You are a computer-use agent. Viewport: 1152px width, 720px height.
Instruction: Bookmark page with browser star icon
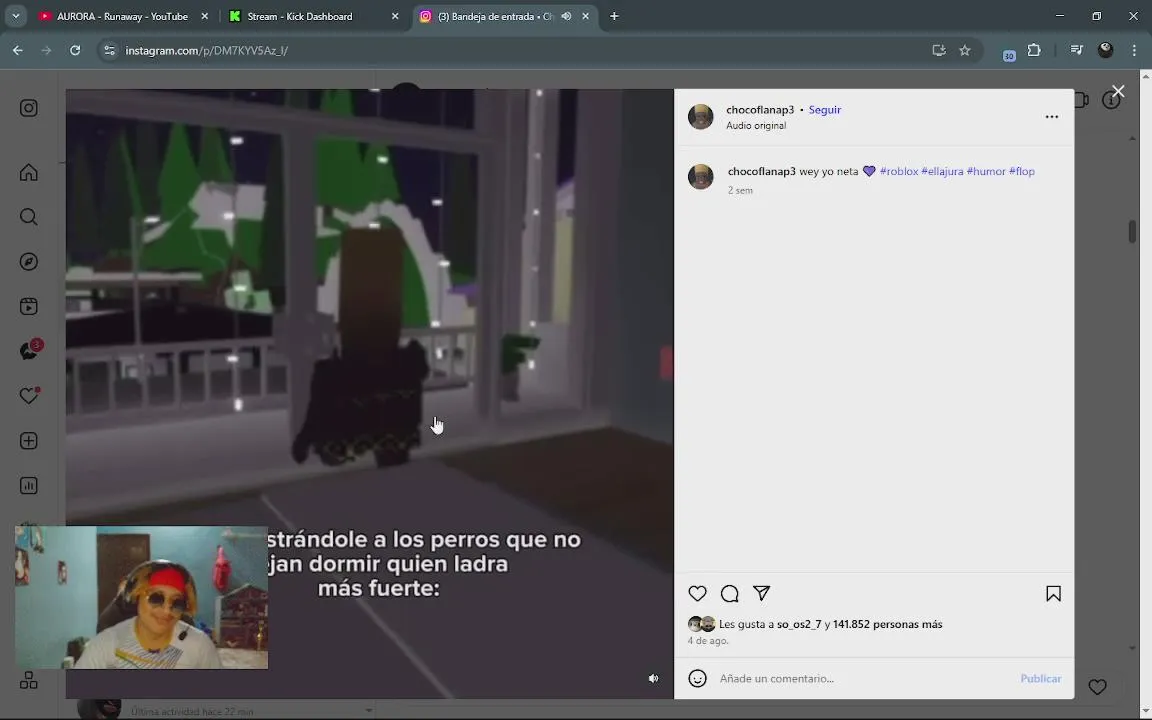(965, 51)
